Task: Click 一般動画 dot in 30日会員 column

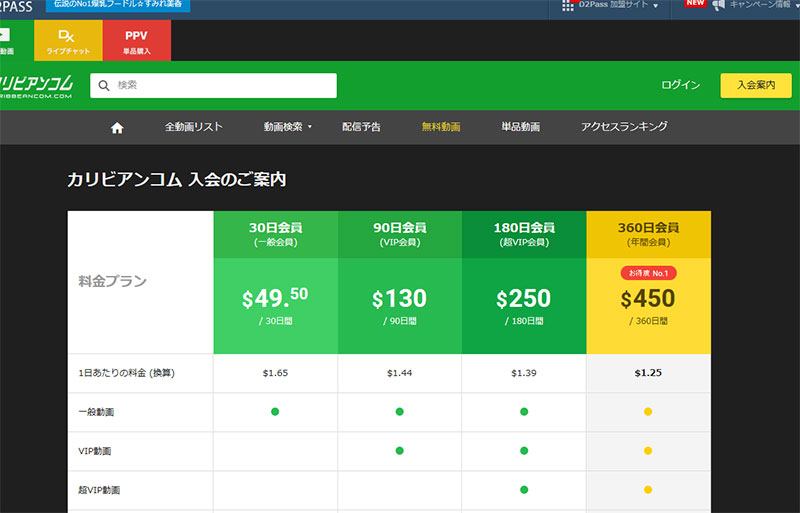Action: (x=275, y=411)
